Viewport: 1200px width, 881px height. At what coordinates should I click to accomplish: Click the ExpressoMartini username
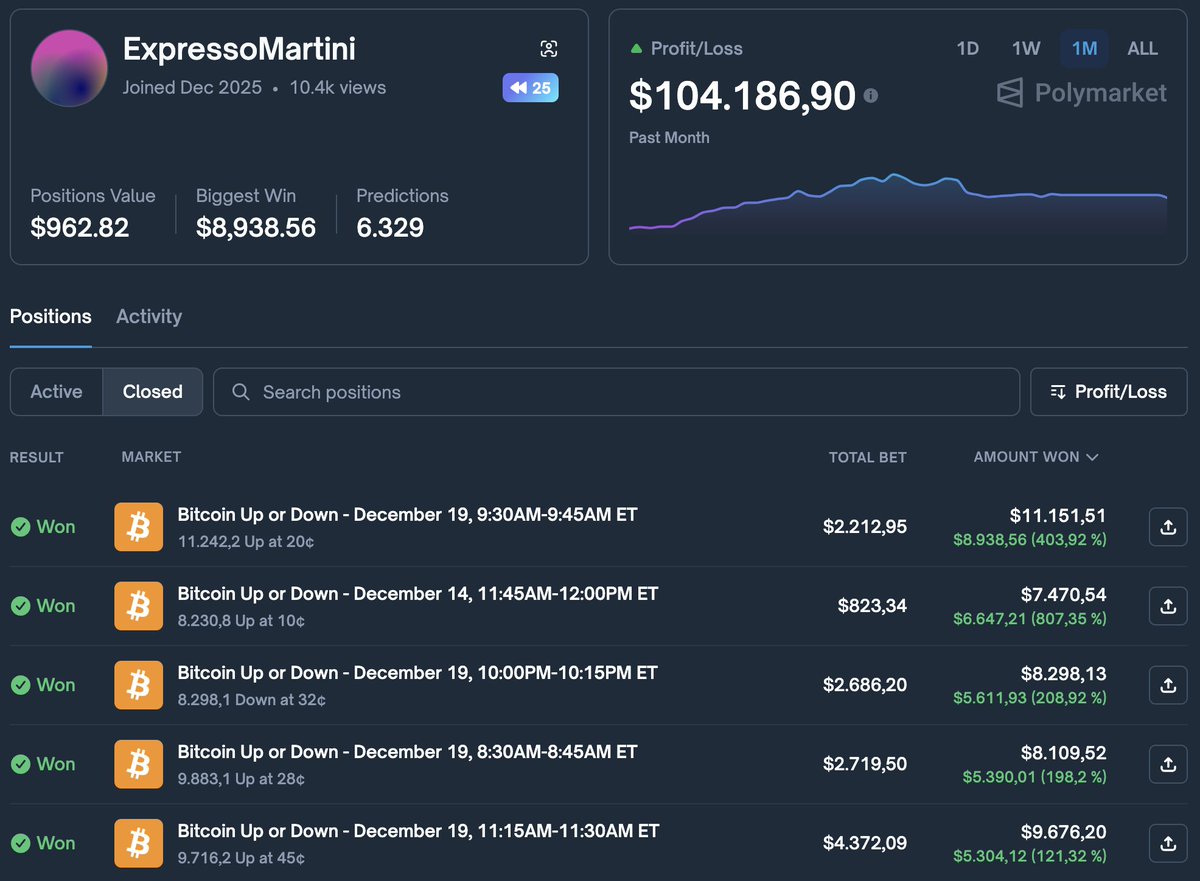239,48
